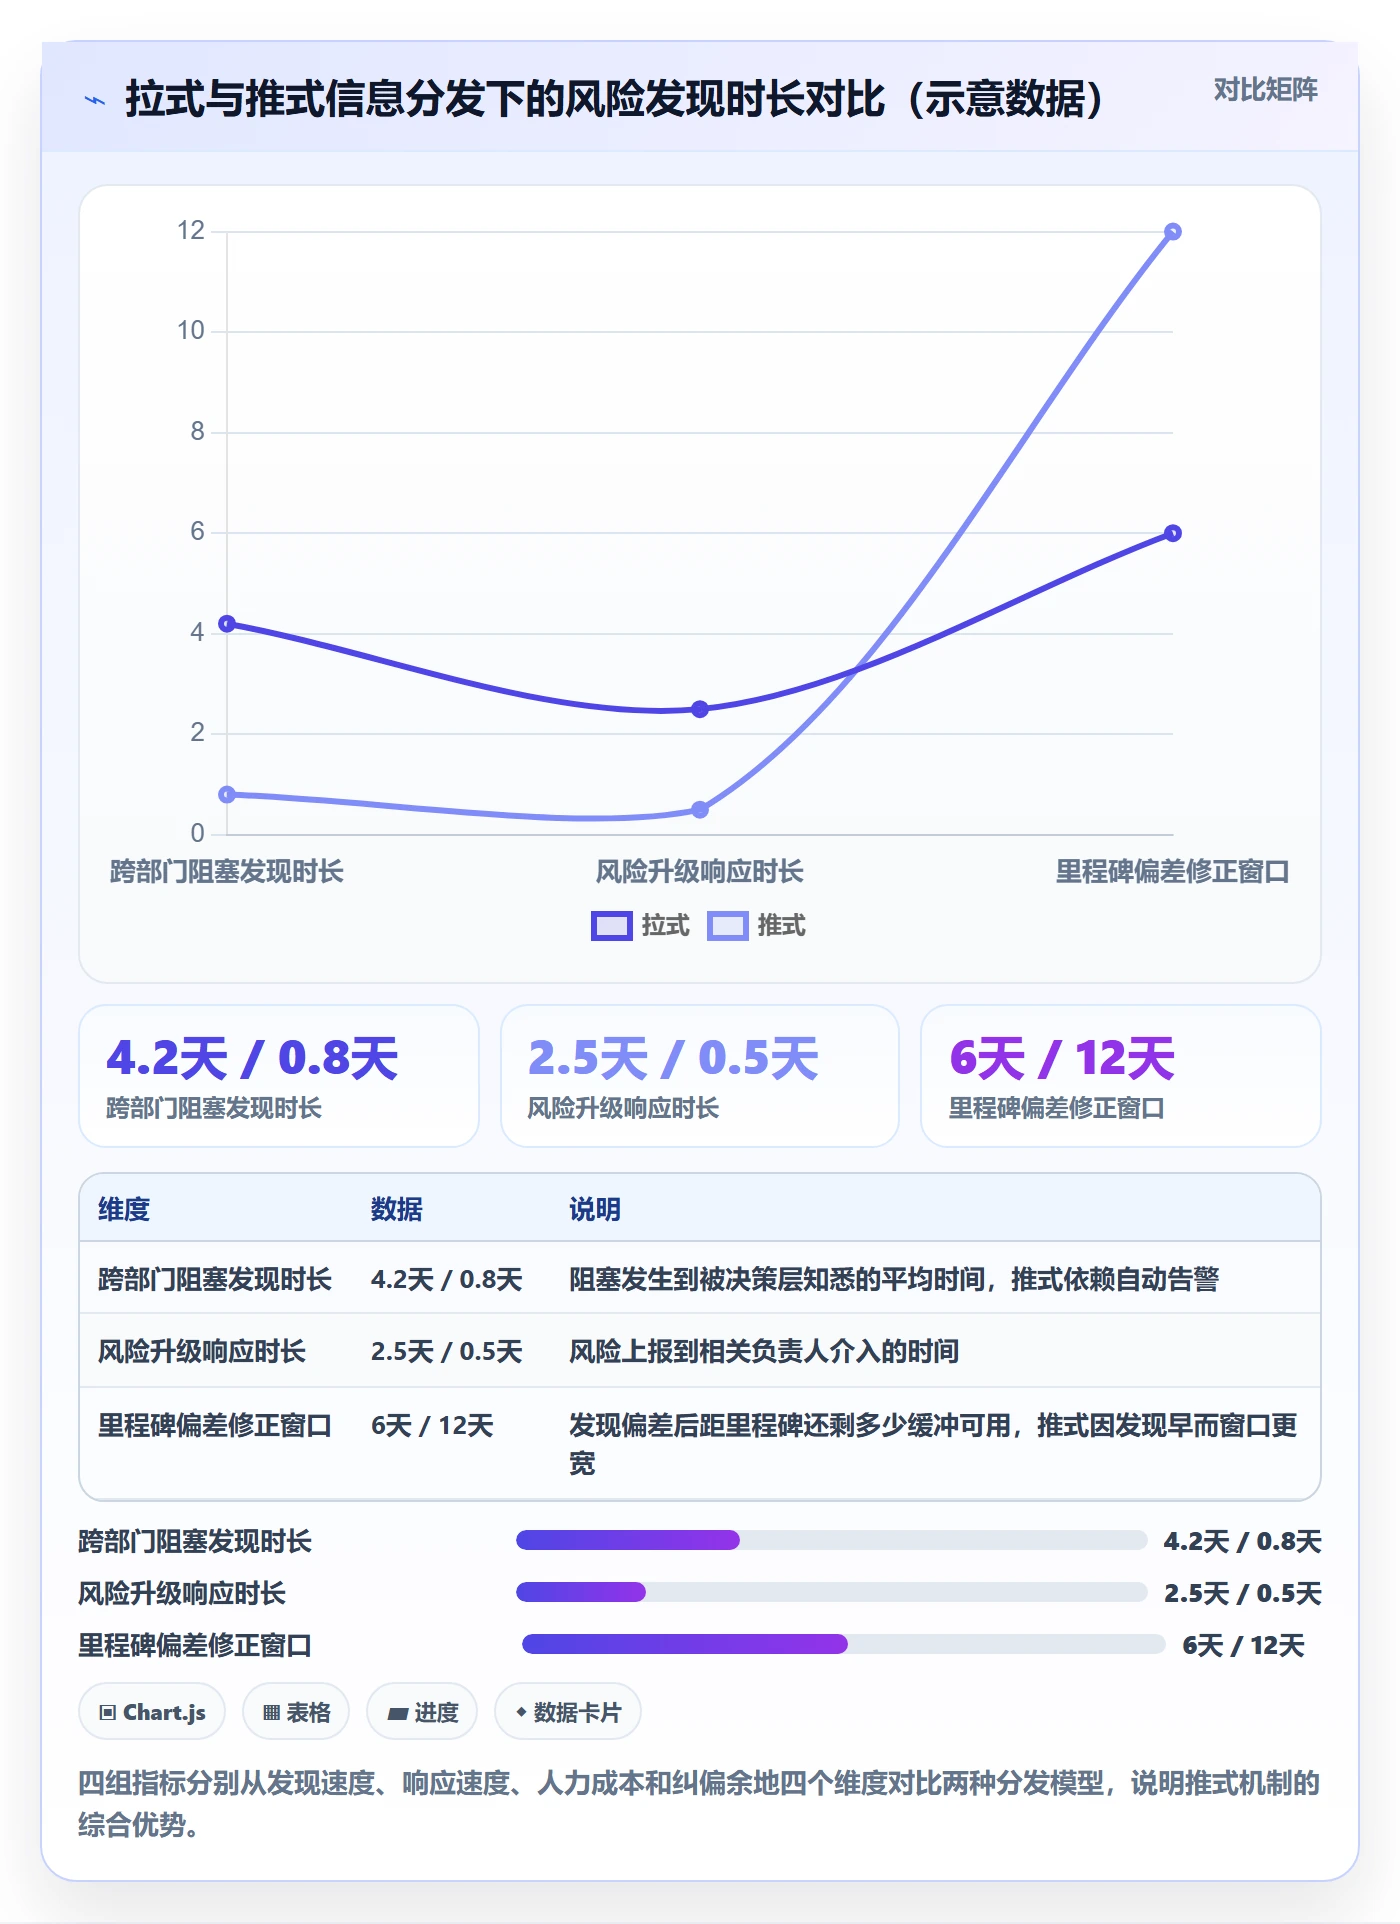Click table cell 里程碑偏差修正窗口
Viewport: 1400px width, 1924px height.
tap(215, 1425)
